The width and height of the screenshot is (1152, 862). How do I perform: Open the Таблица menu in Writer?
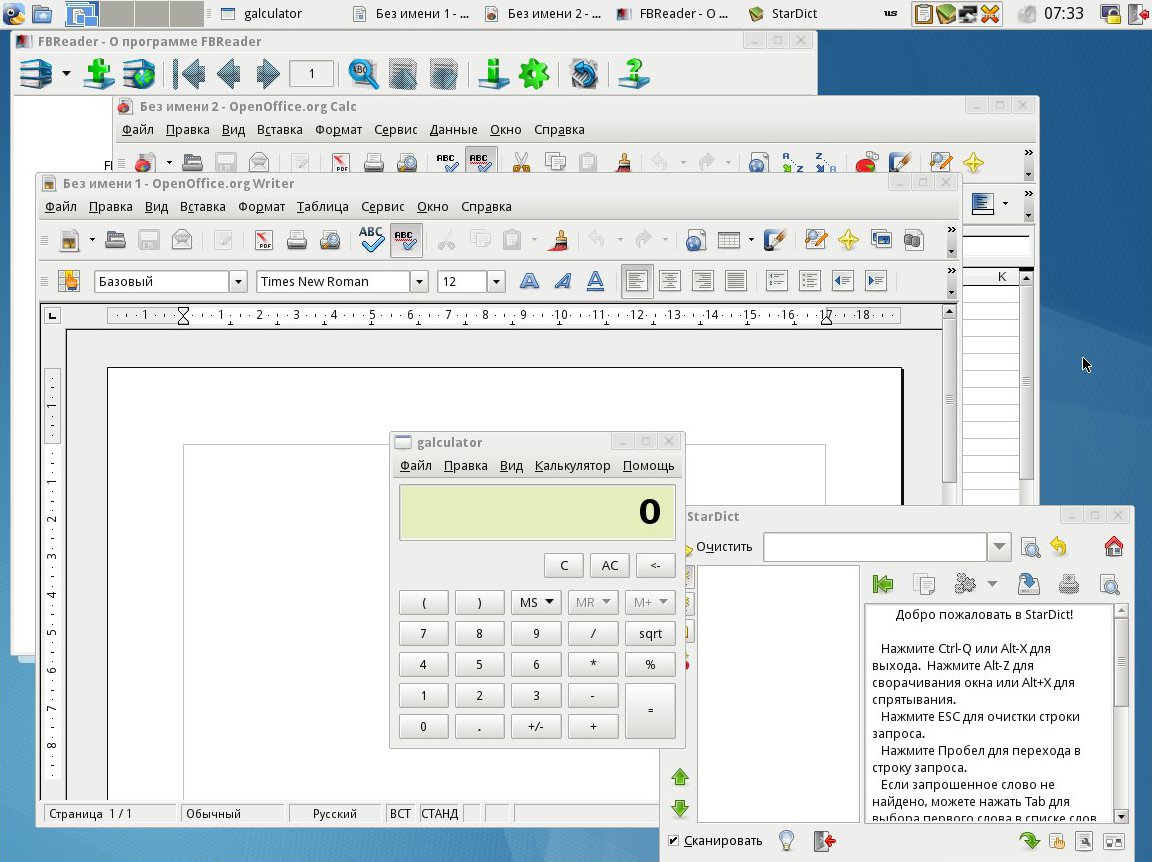322,207
